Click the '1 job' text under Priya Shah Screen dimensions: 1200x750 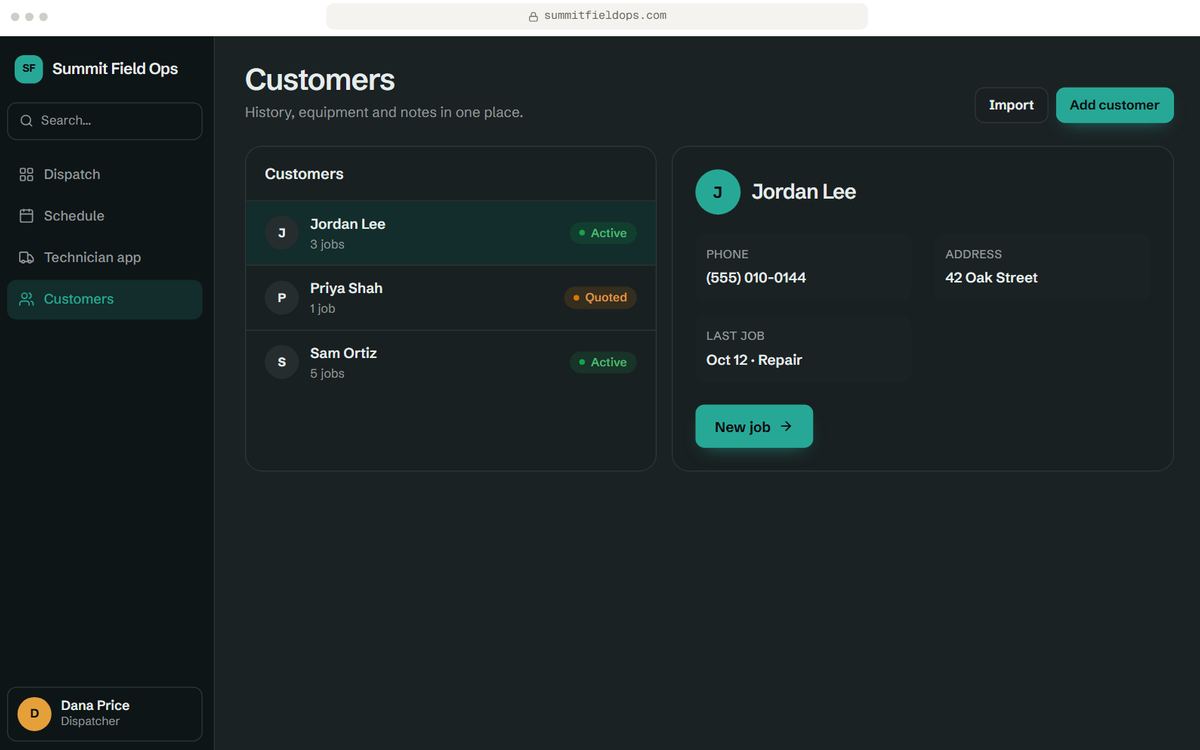point(323,309)
